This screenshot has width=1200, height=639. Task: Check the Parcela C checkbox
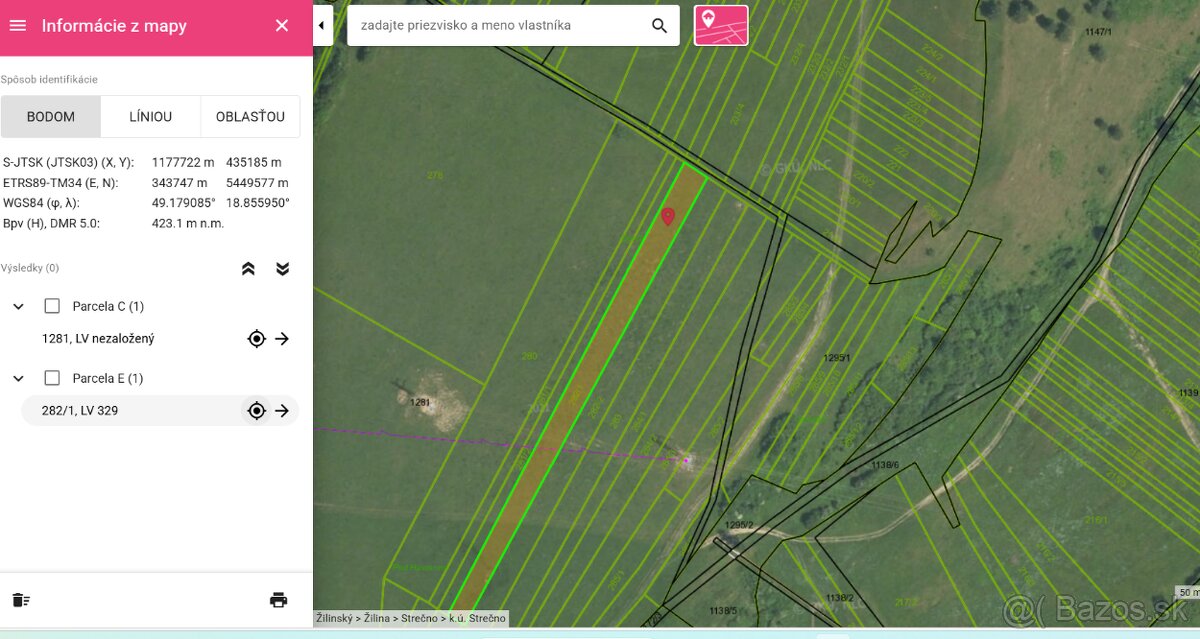coord(52,306)
